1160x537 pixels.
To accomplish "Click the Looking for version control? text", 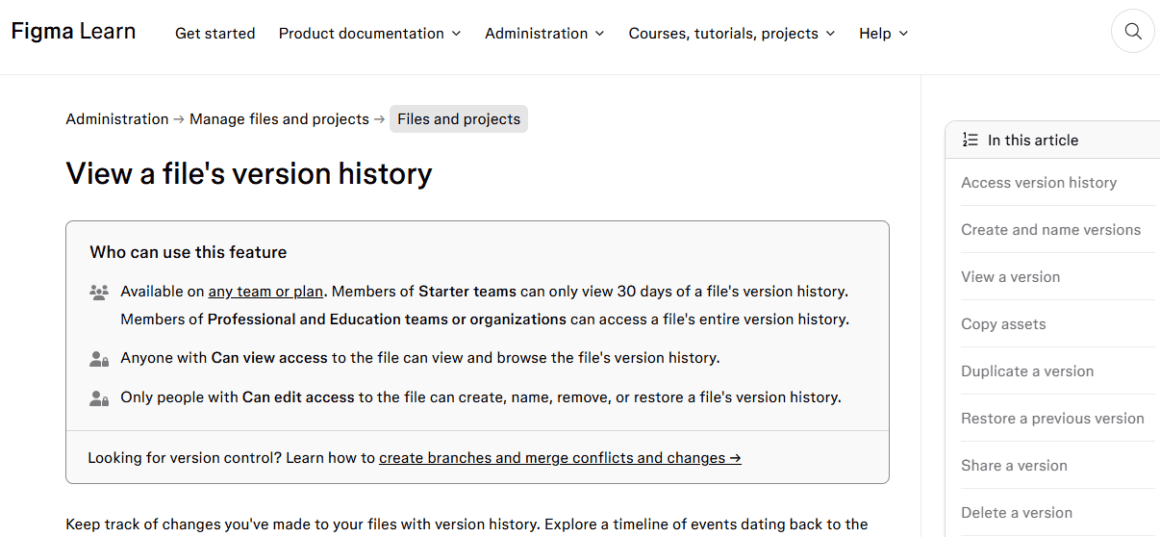I will (184, 458).
